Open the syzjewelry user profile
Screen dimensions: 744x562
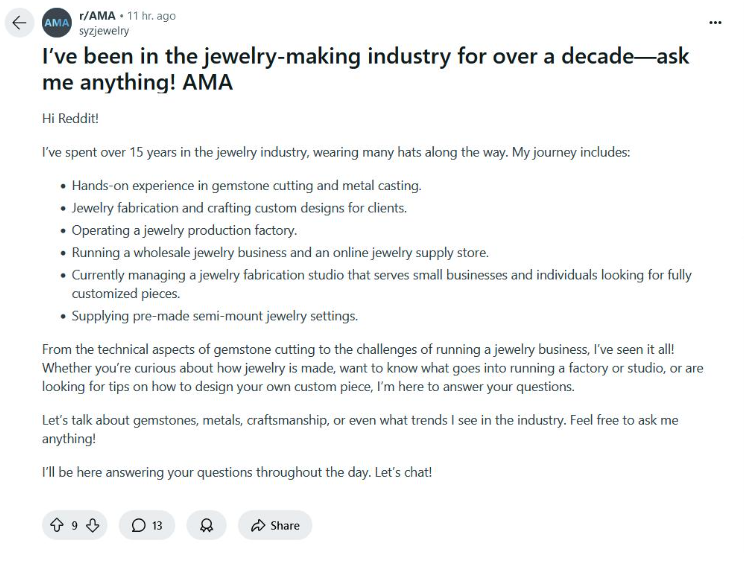point(104,31)
